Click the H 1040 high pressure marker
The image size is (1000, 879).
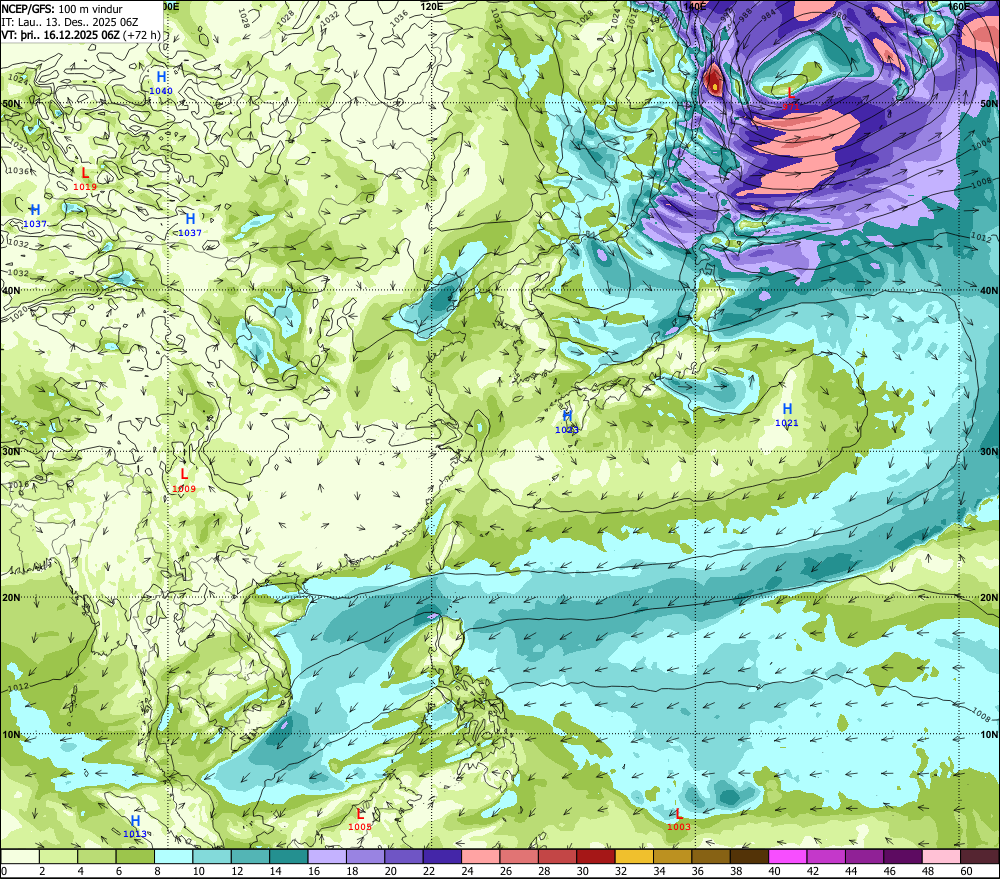point(161,83)
